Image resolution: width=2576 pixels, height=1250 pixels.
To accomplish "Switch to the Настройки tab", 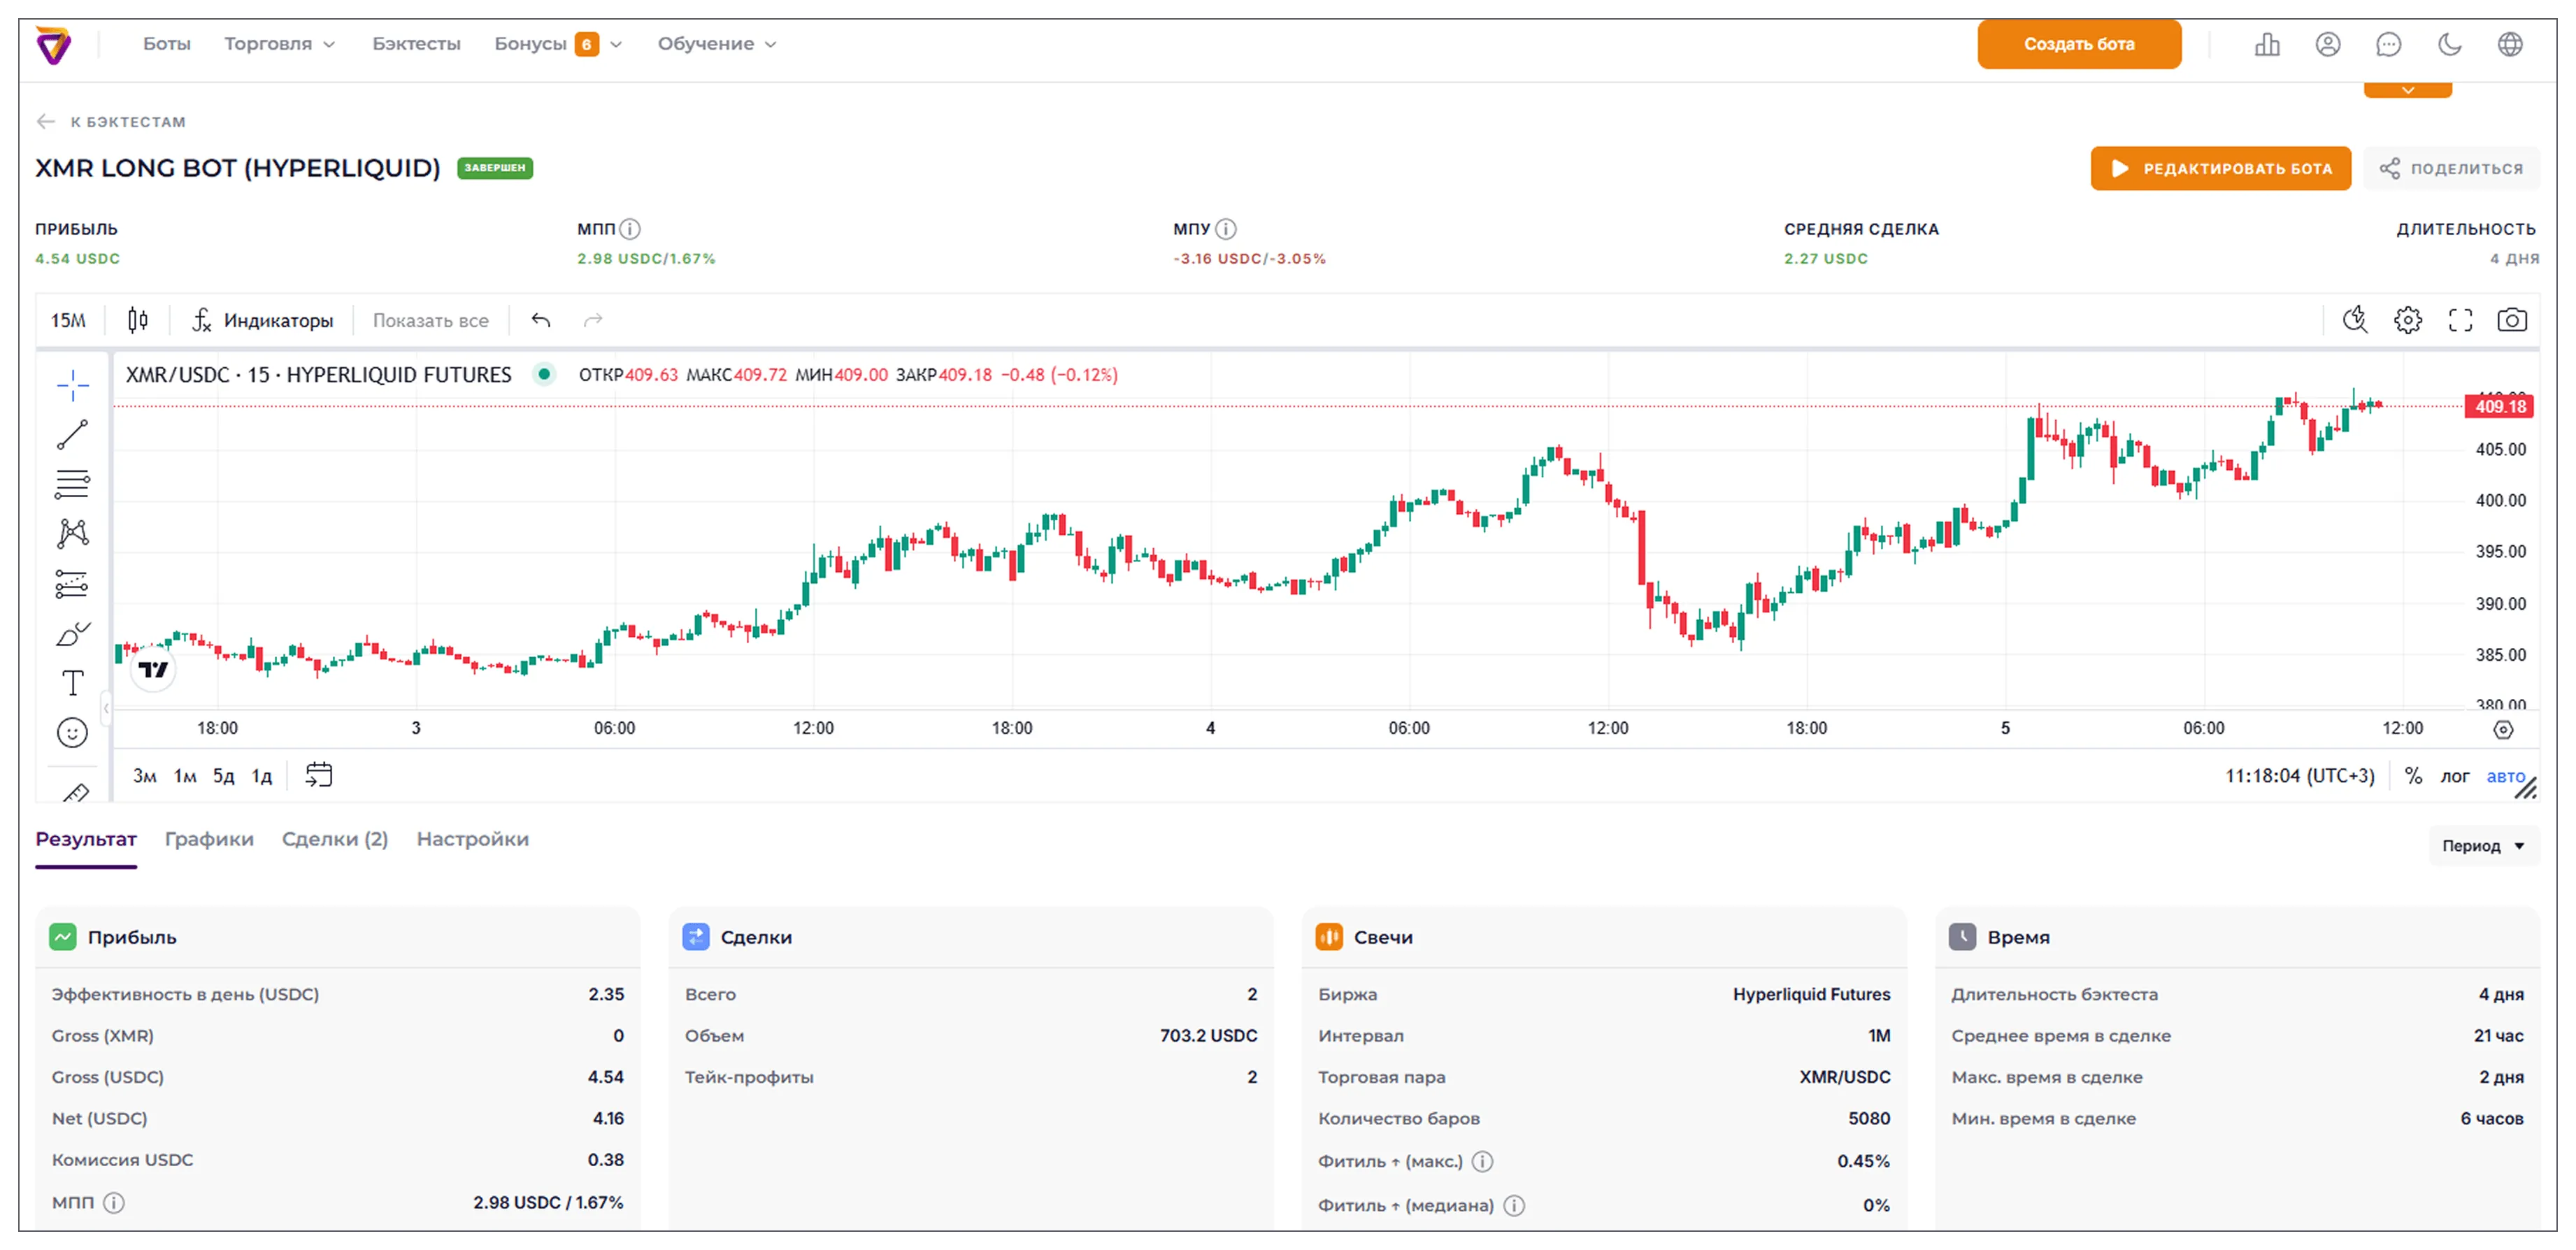I will tap(473, 840).
